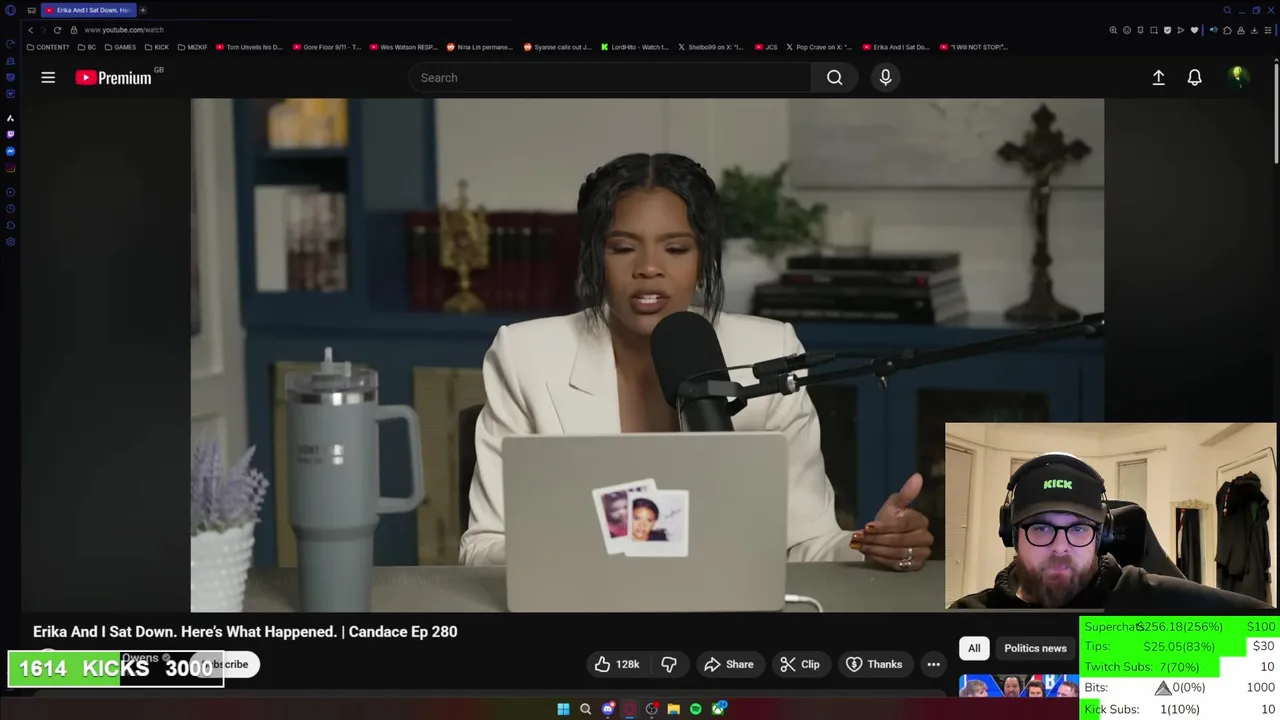Open the JCS bookmark

766,47
